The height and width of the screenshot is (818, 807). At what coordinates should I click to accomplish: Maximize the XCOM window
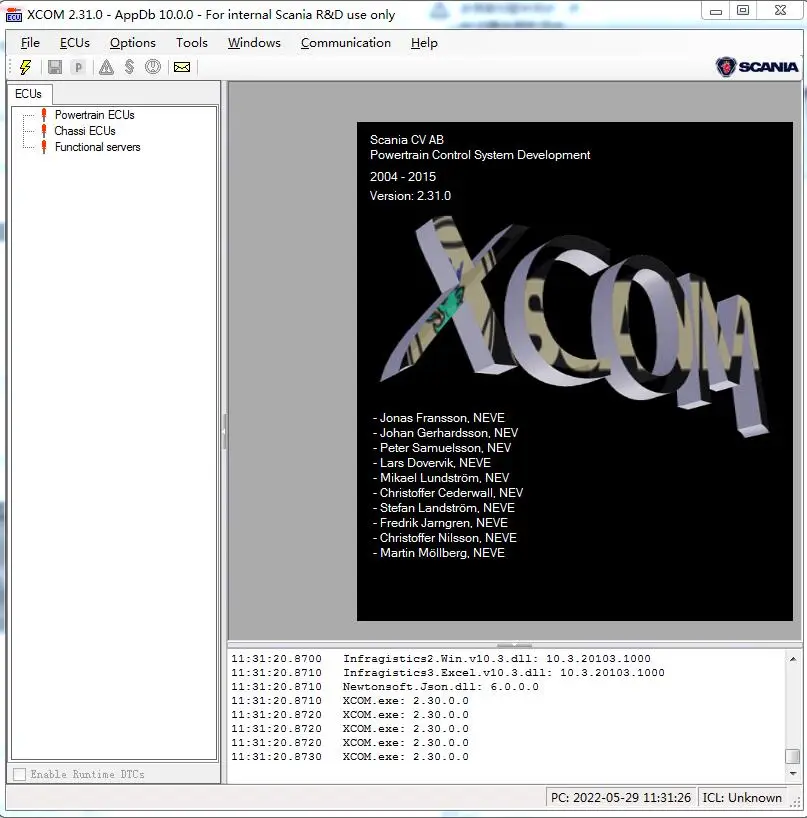click(x=743, y=11)
